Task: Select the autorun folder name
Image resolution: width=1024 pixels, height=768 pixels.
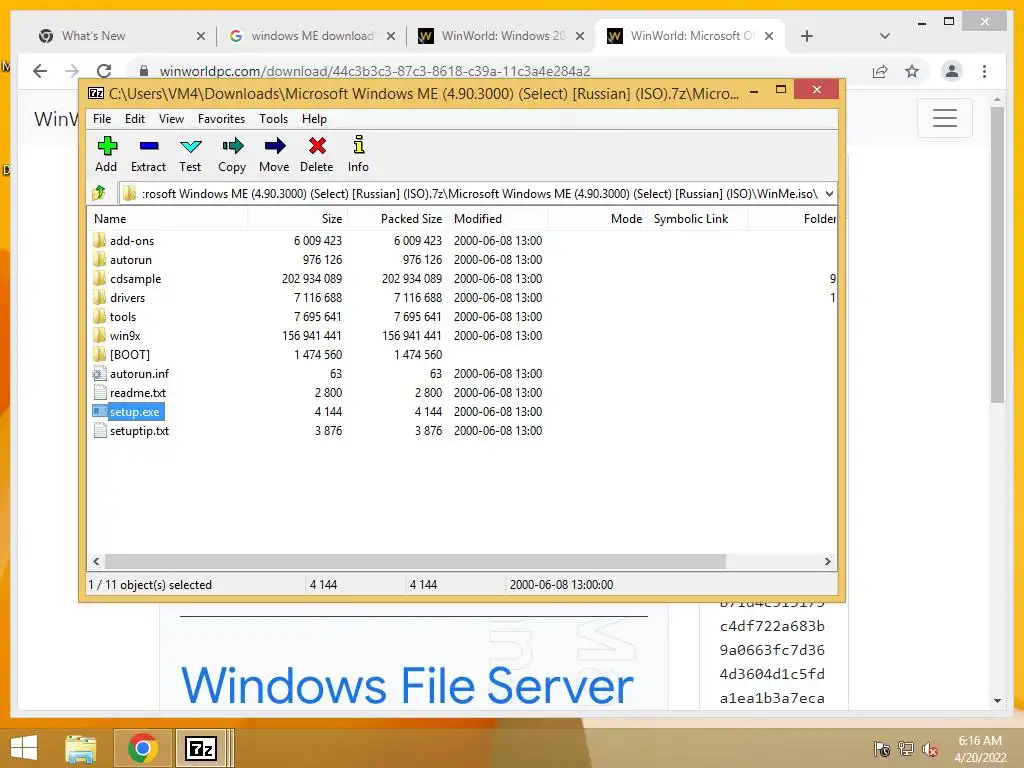Action: [131, 260]
